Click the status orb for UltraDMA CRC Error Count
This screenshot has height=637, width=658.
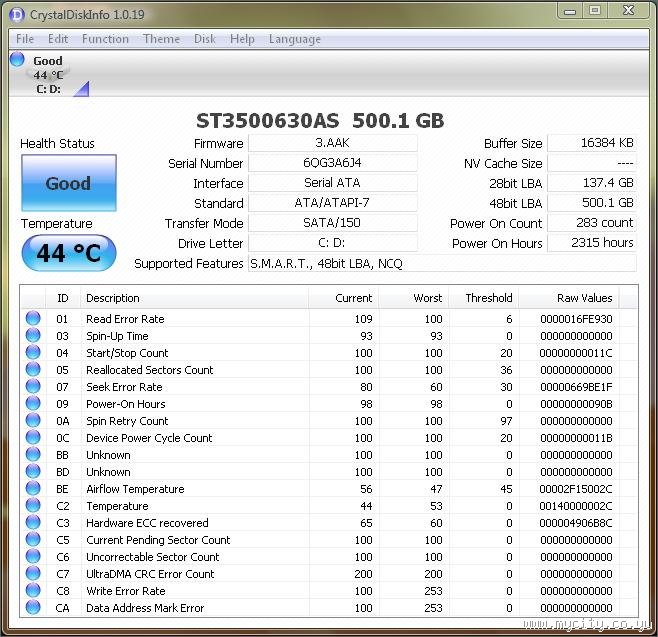pos(33,574)
